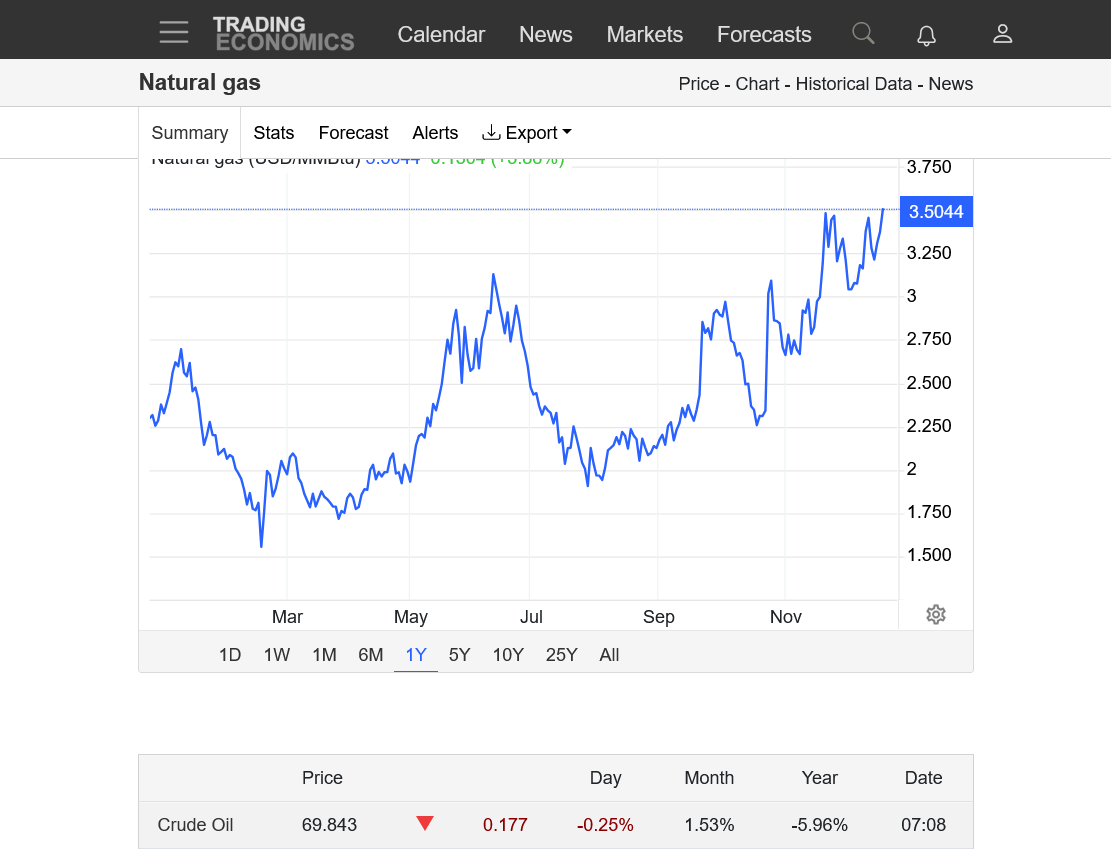This screenshot has height=849, width=1111.
Task: Open the search magnifier icon
Action: pos(863,34)
